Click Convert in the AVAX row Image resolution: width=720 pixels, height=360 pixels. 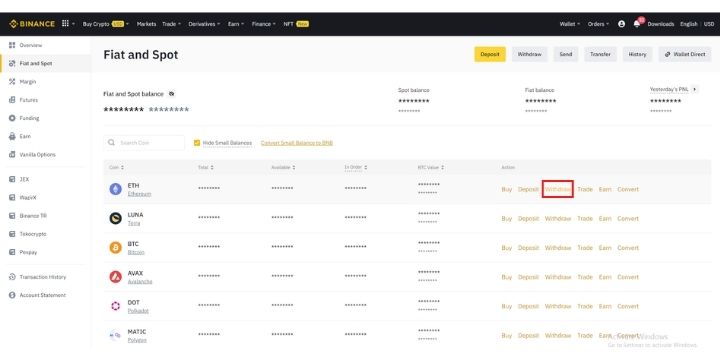click(x=628, y=277)
